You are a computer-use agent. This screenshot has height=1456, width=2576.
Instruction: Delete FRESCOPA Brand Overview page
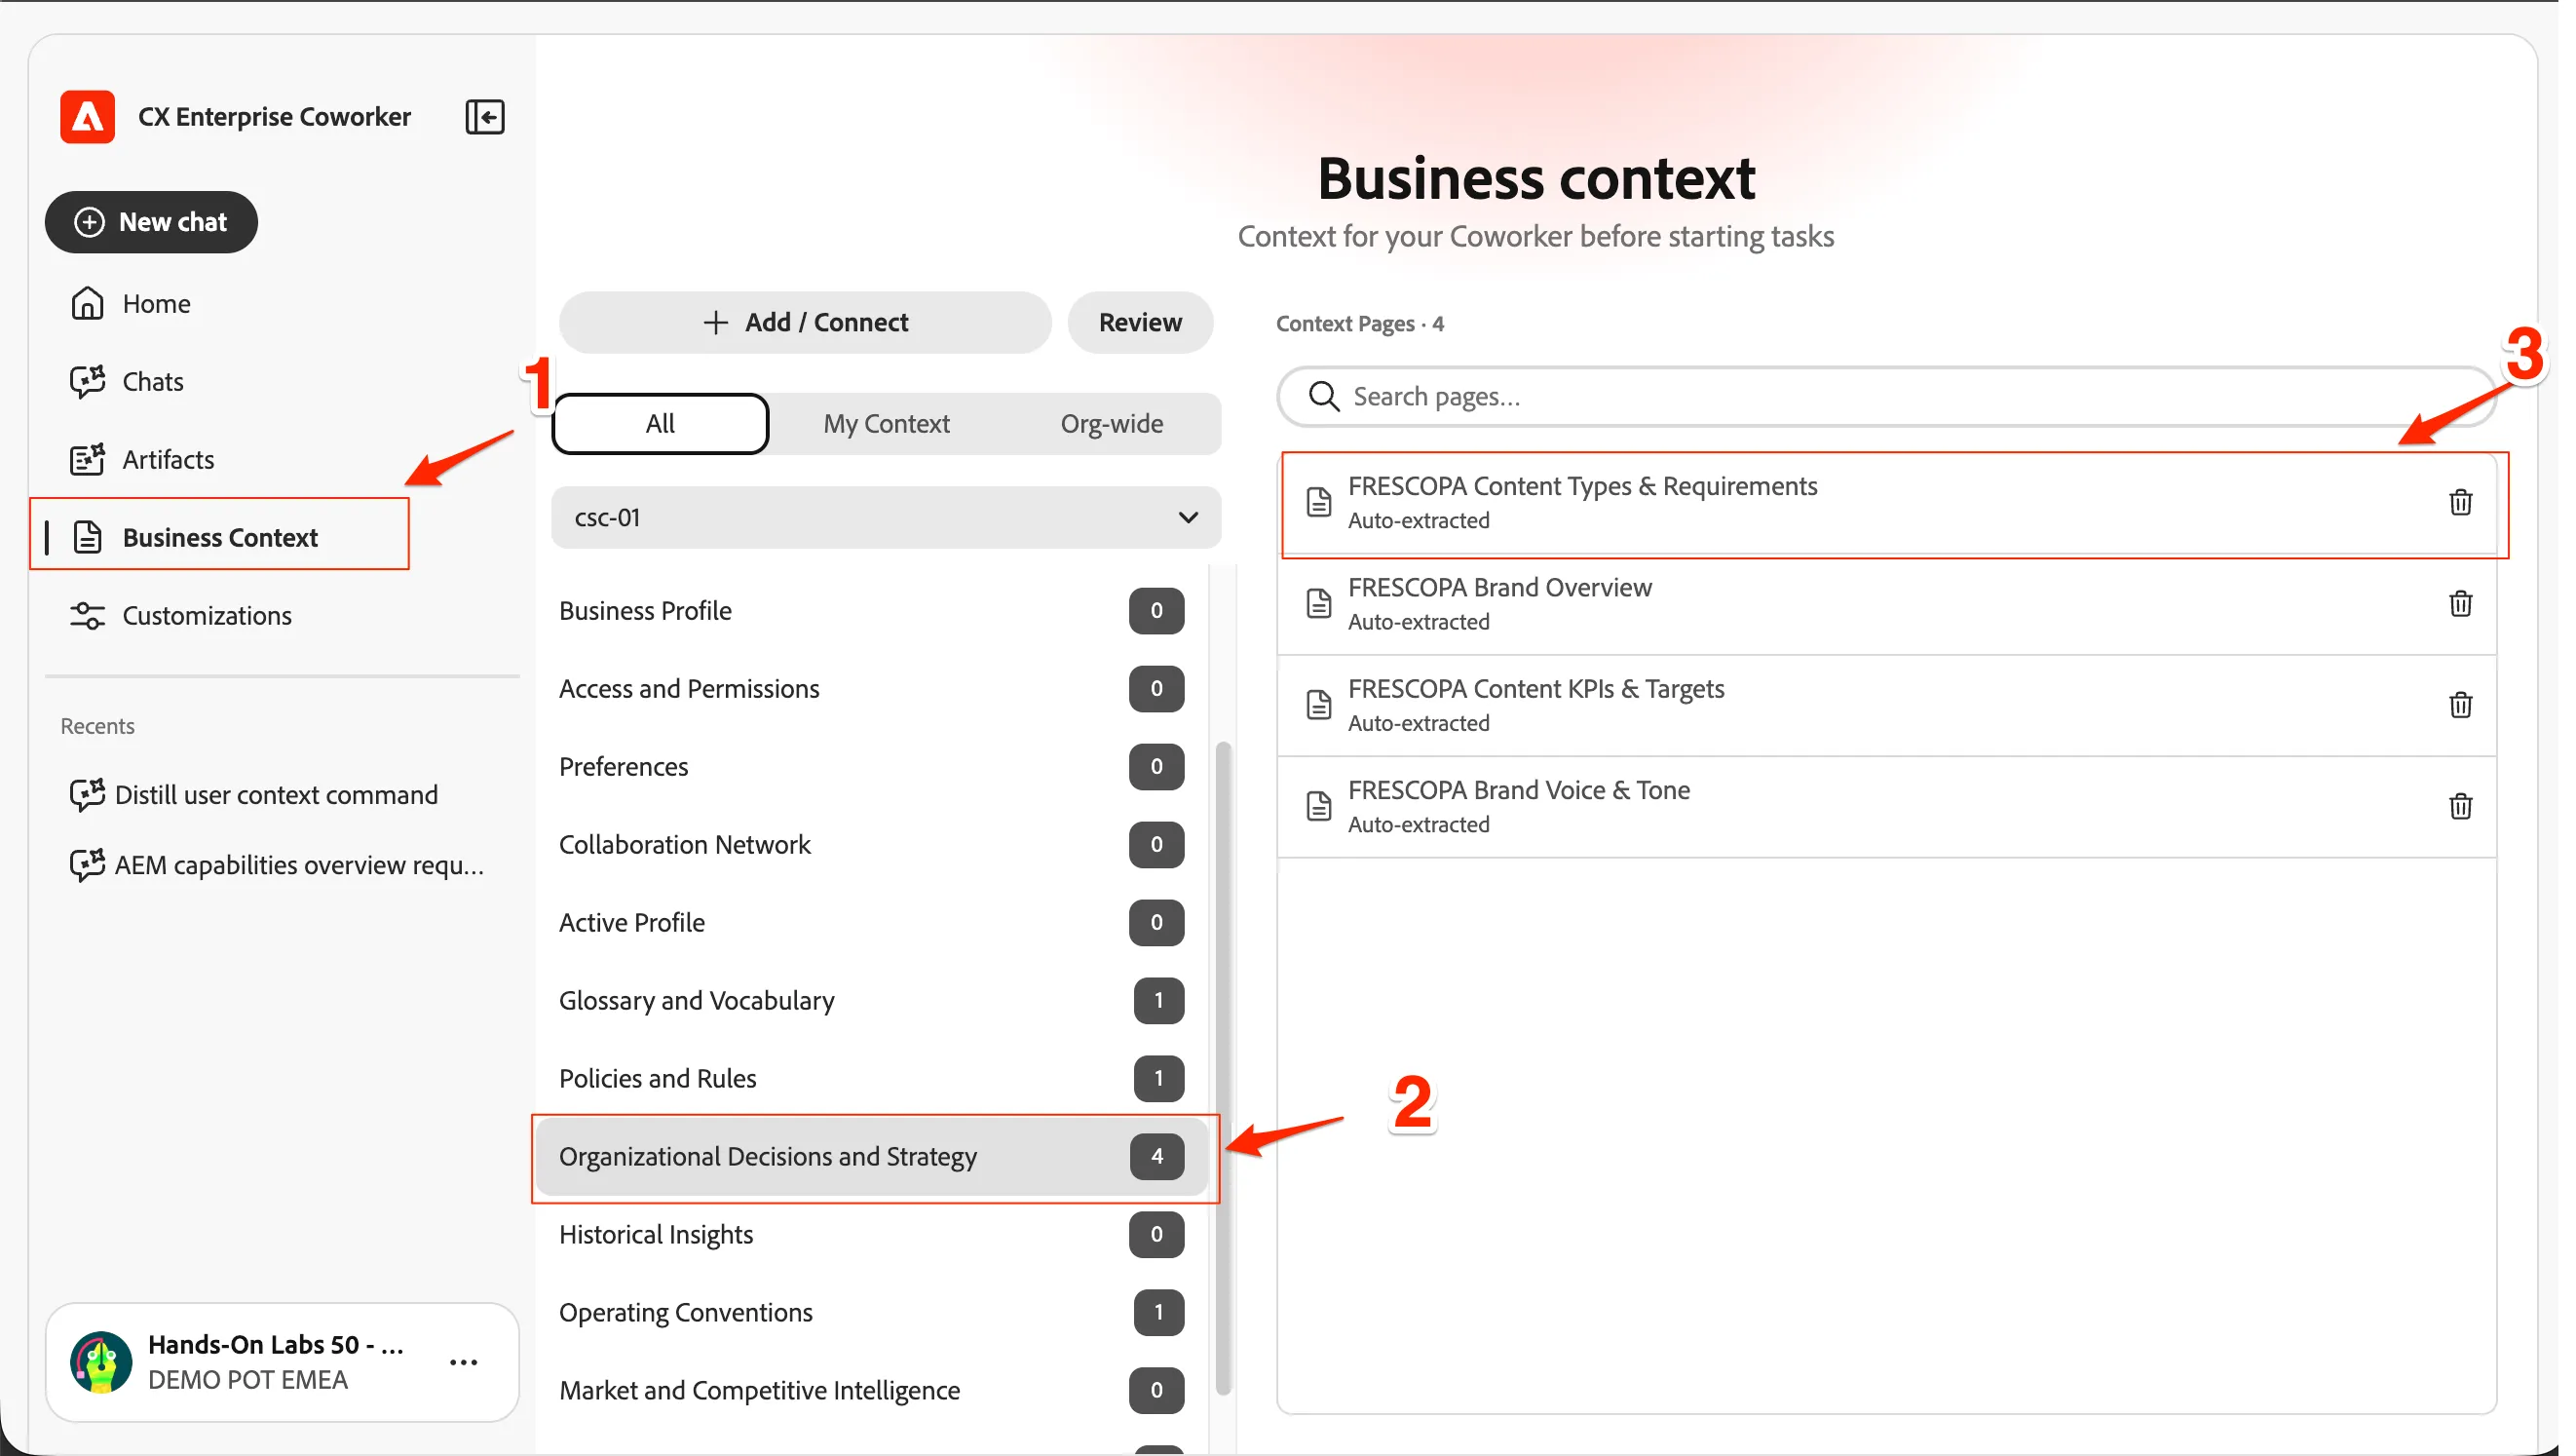point(2461,603)
